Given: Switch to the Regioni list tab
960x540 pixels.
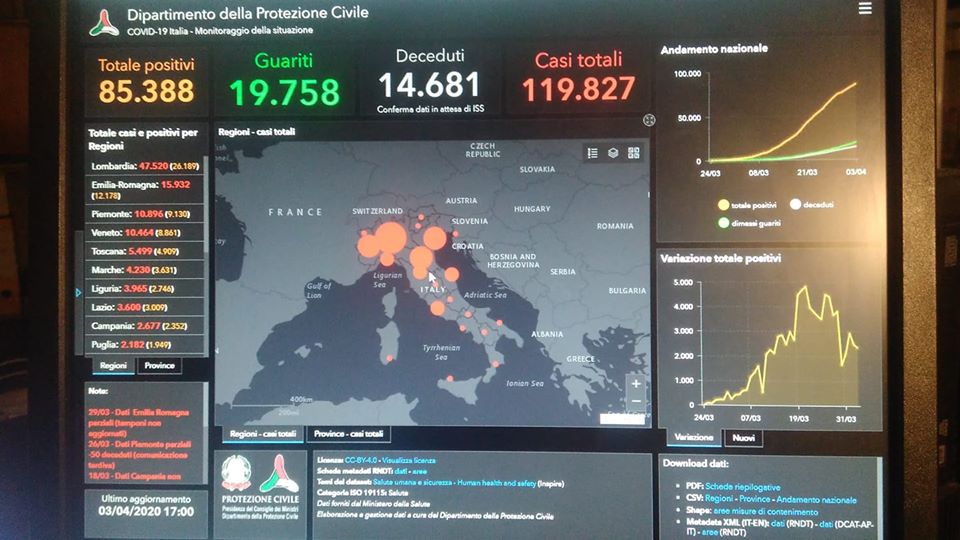Looking at the screenshot, I should pos(113,366).
